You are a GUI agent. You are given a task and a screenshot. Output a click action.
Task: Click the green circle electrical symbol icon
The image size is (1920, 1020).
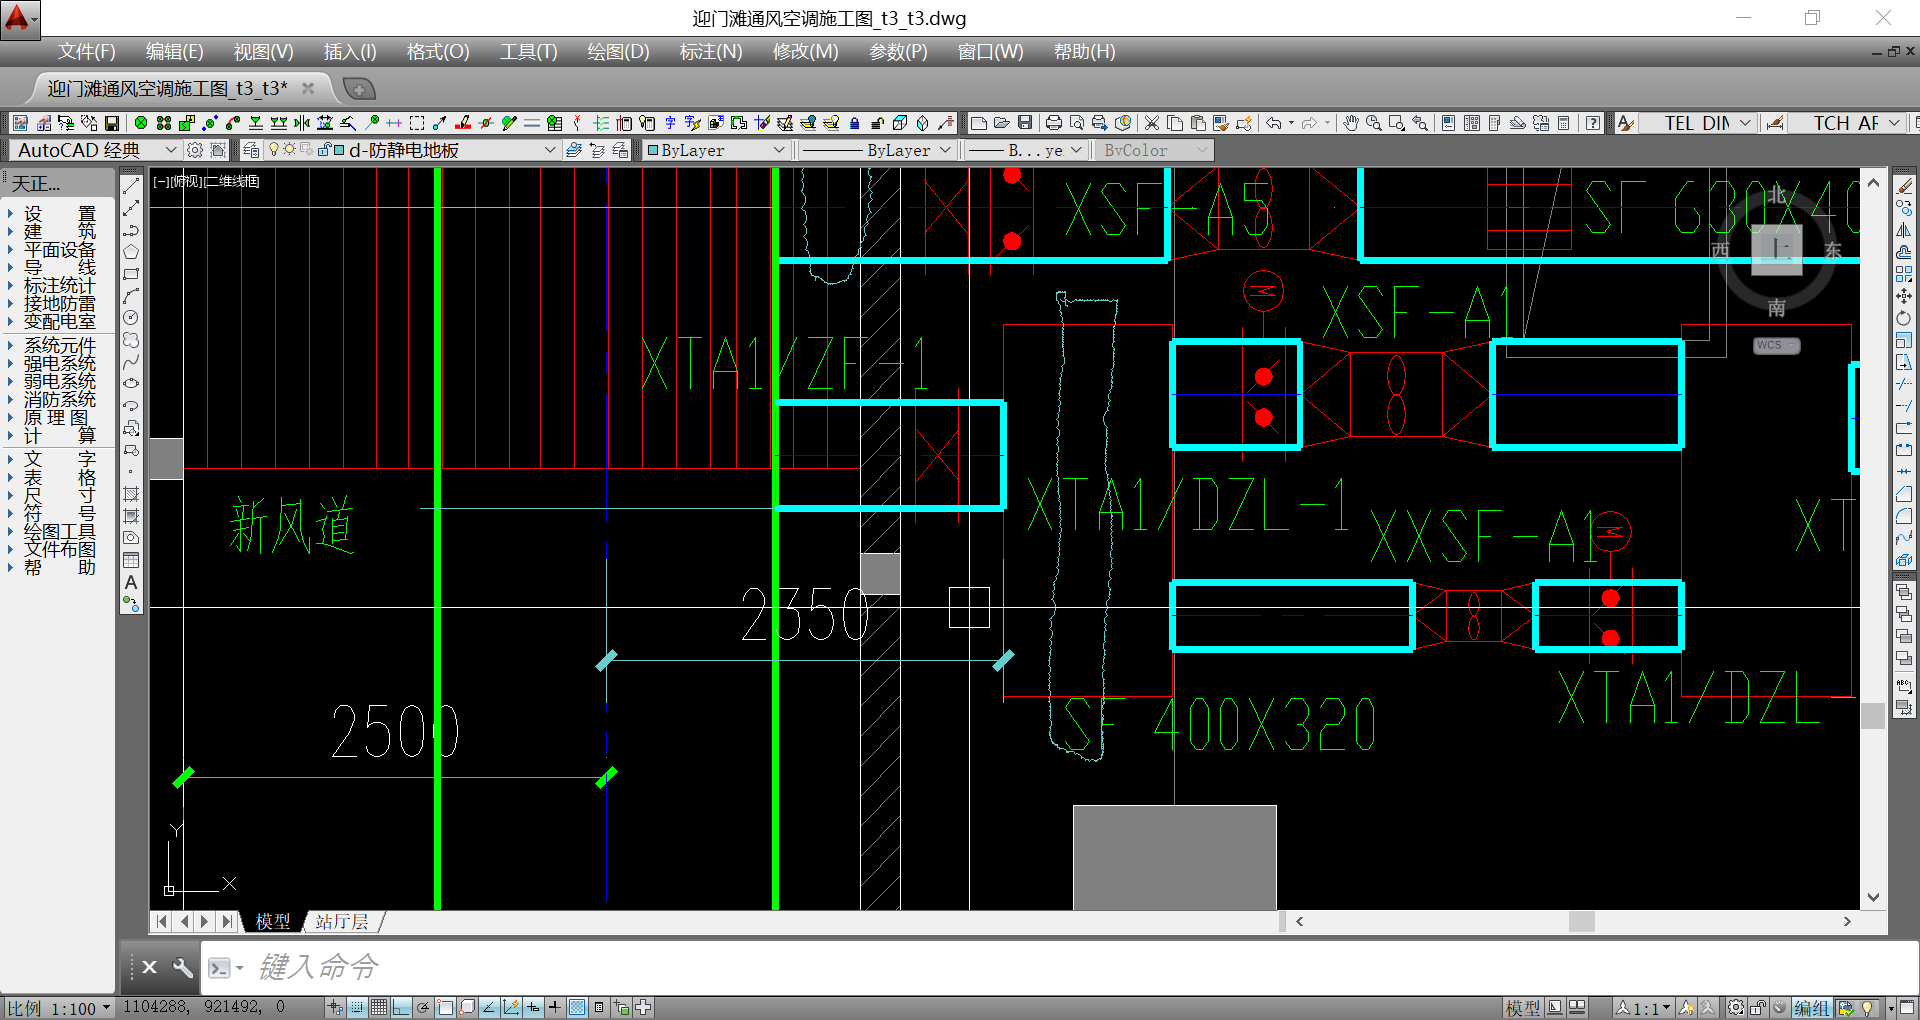[141, 123]
